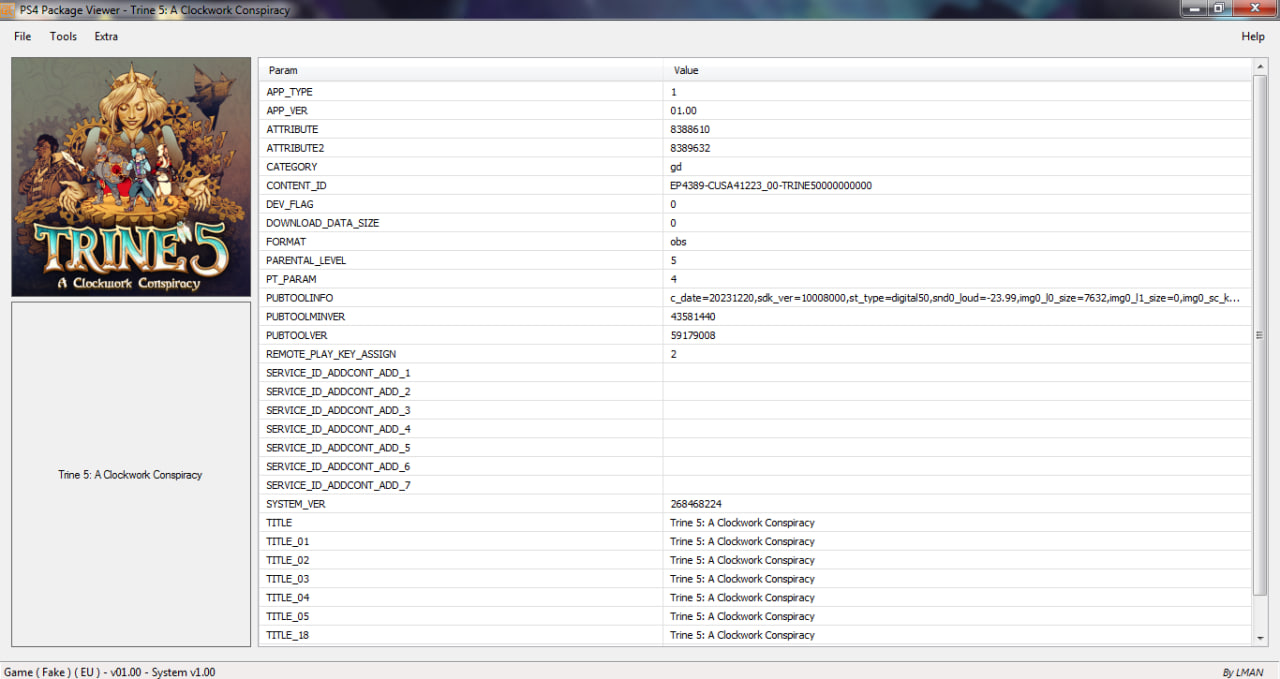
Task: Select the SERVICE_ID_ADDCONT_ADD_6 row
Action: click(755, 466)
